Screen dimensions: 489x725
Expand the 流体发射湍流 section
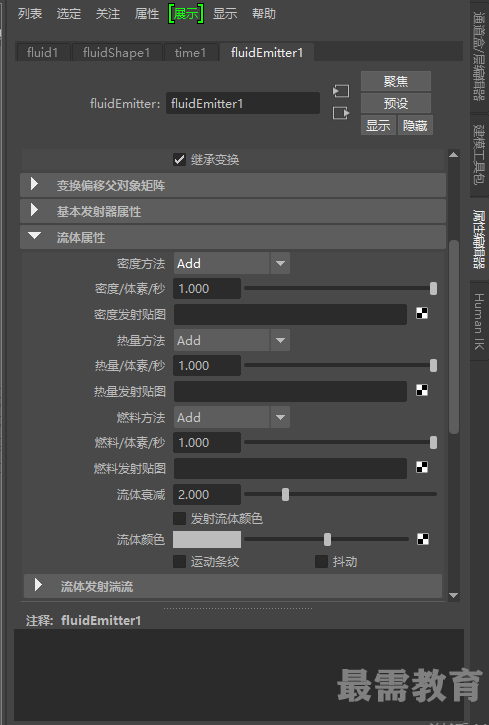[x=233, y=586]
